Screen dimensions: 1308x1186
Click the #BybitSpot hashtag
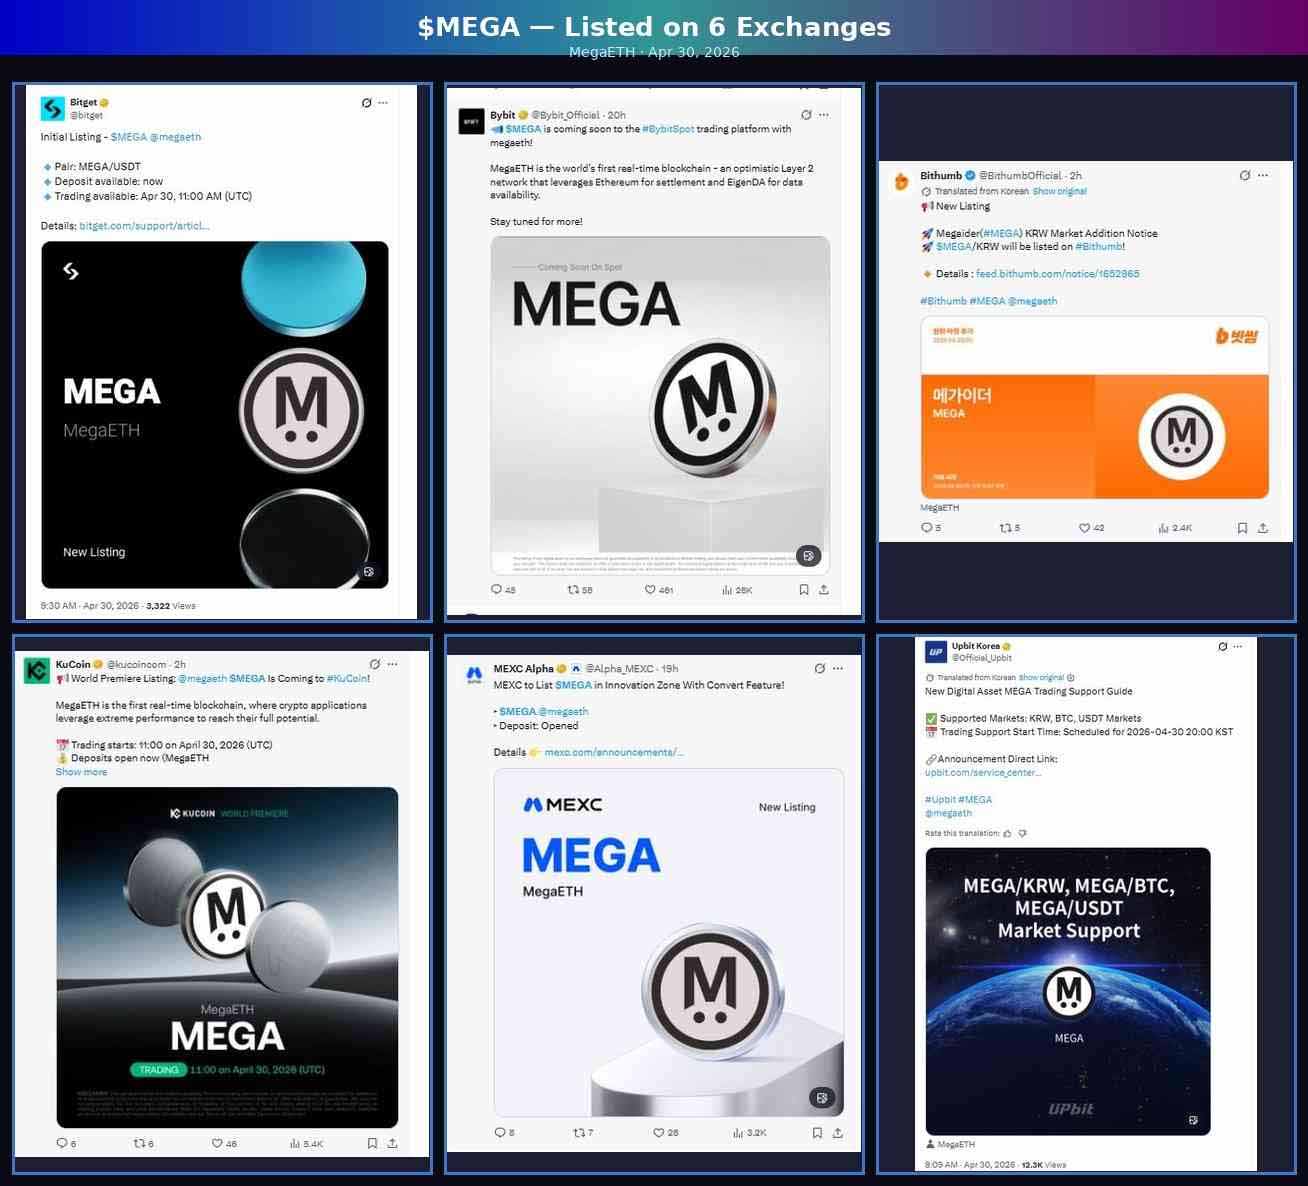668,129
